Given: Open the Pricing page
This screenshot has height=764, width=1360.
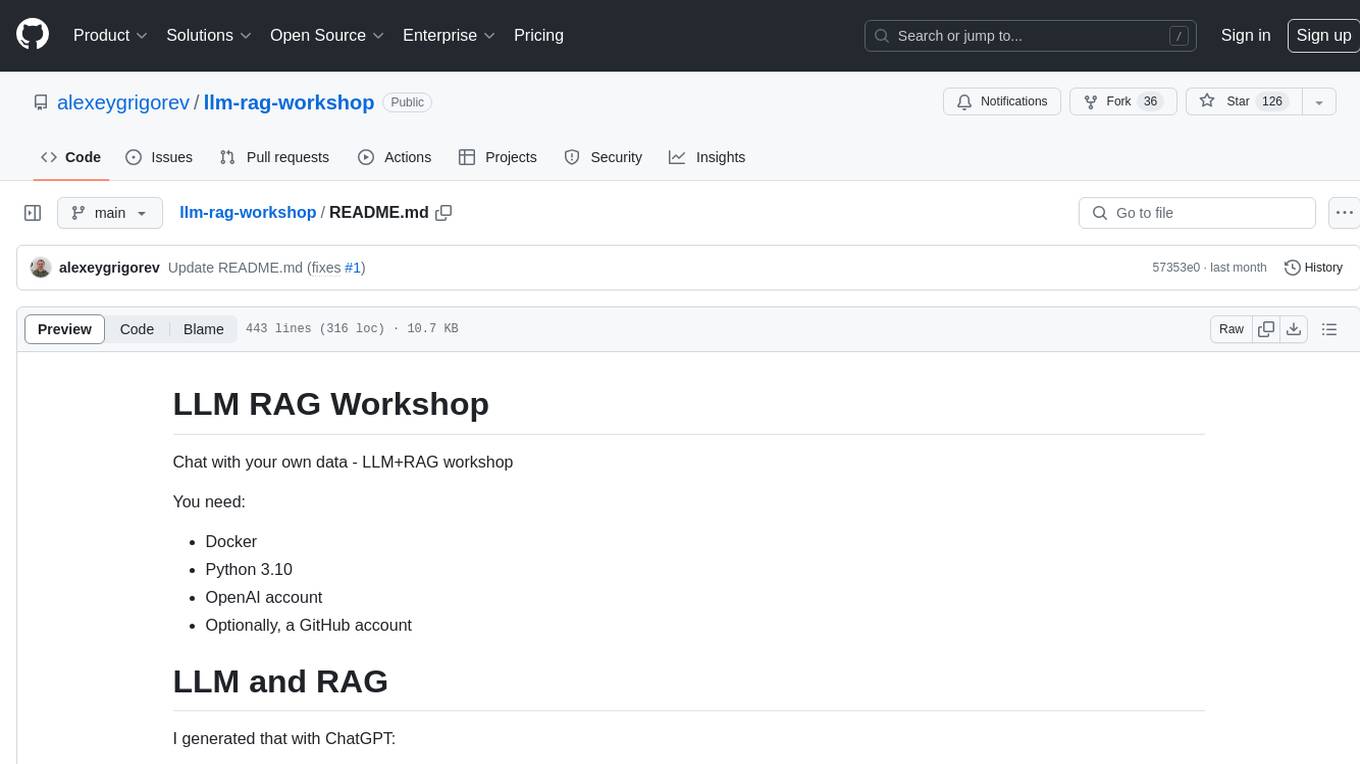Looking at the screenshot, I should click(539, 35).
